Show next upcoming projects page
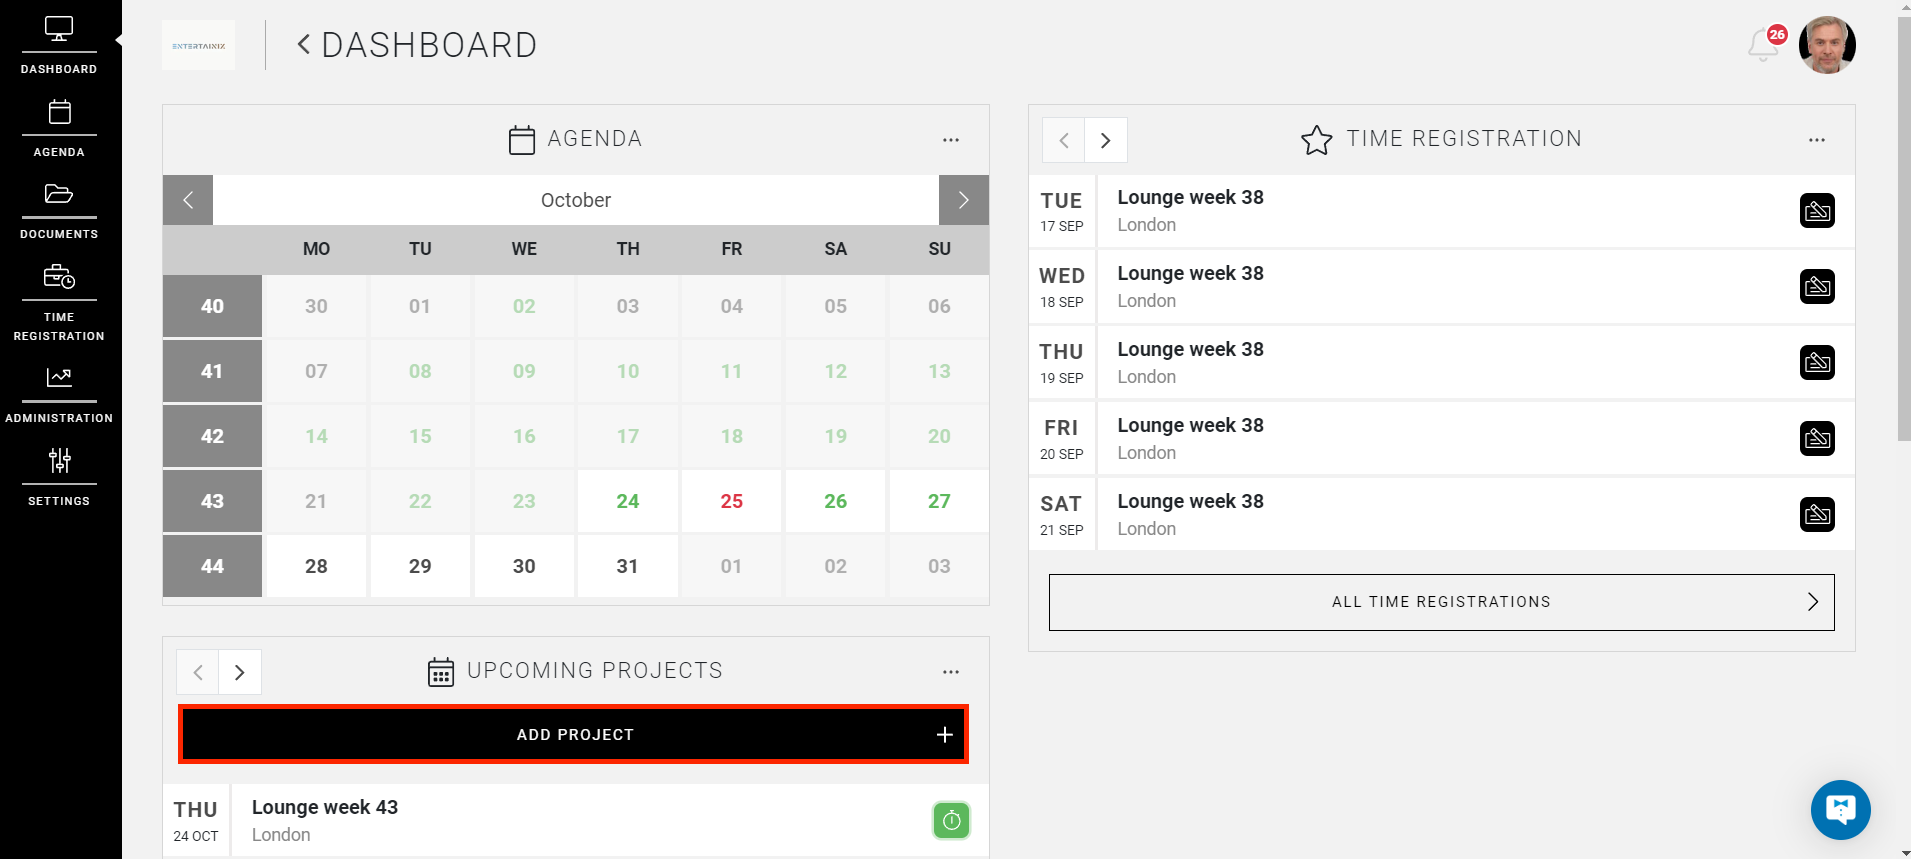The image size is (1911, 859). tap(240, 672)
